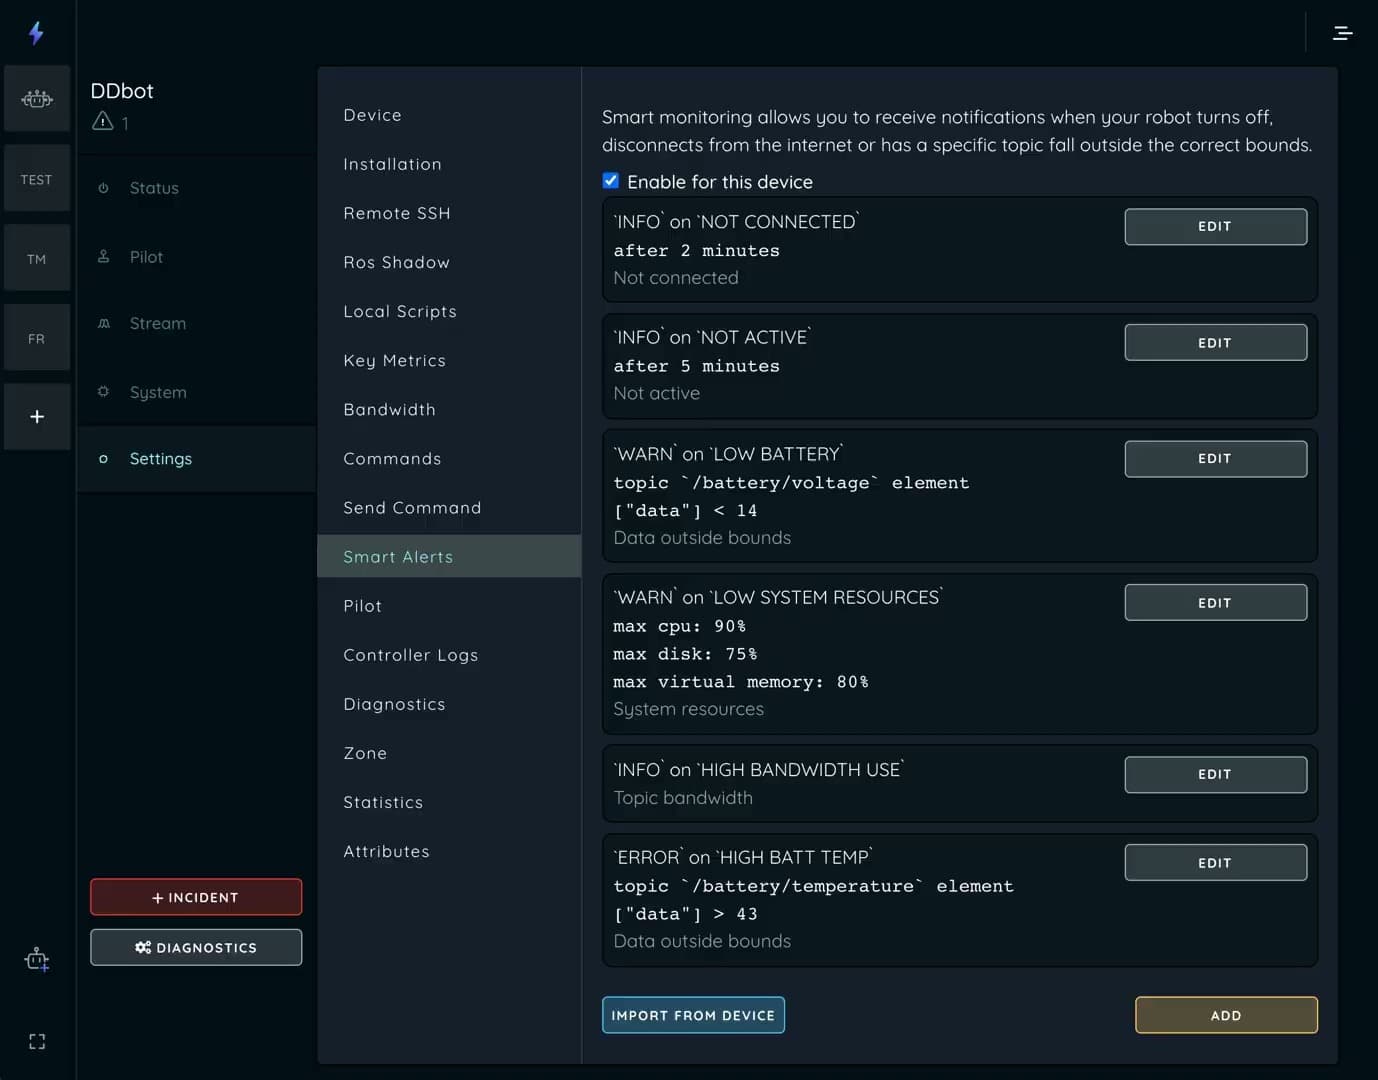Toggle fullscreen with the corner-brackets icon
1378x1080 pixels.
click(37, 1042)
